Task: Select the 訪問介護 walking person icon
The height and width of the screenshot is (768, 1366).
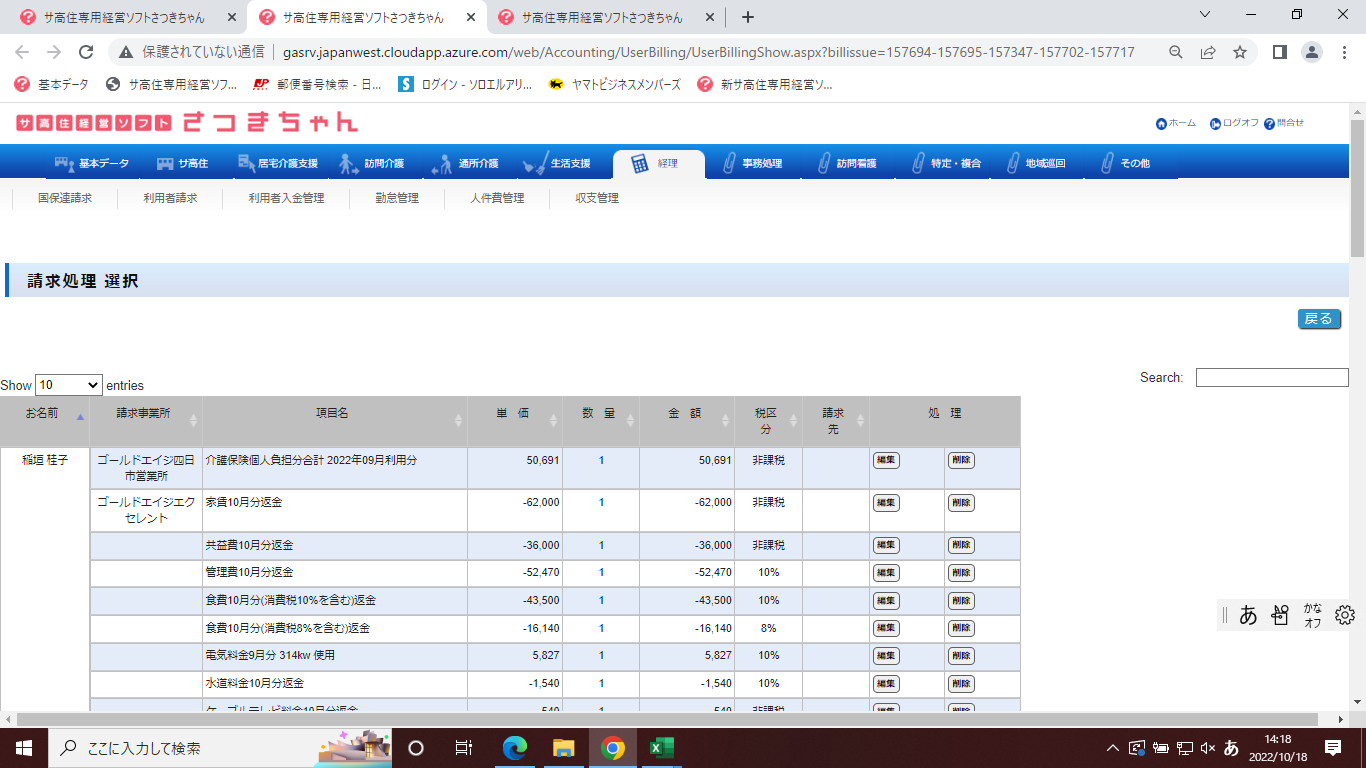Action: pos(348,163)
